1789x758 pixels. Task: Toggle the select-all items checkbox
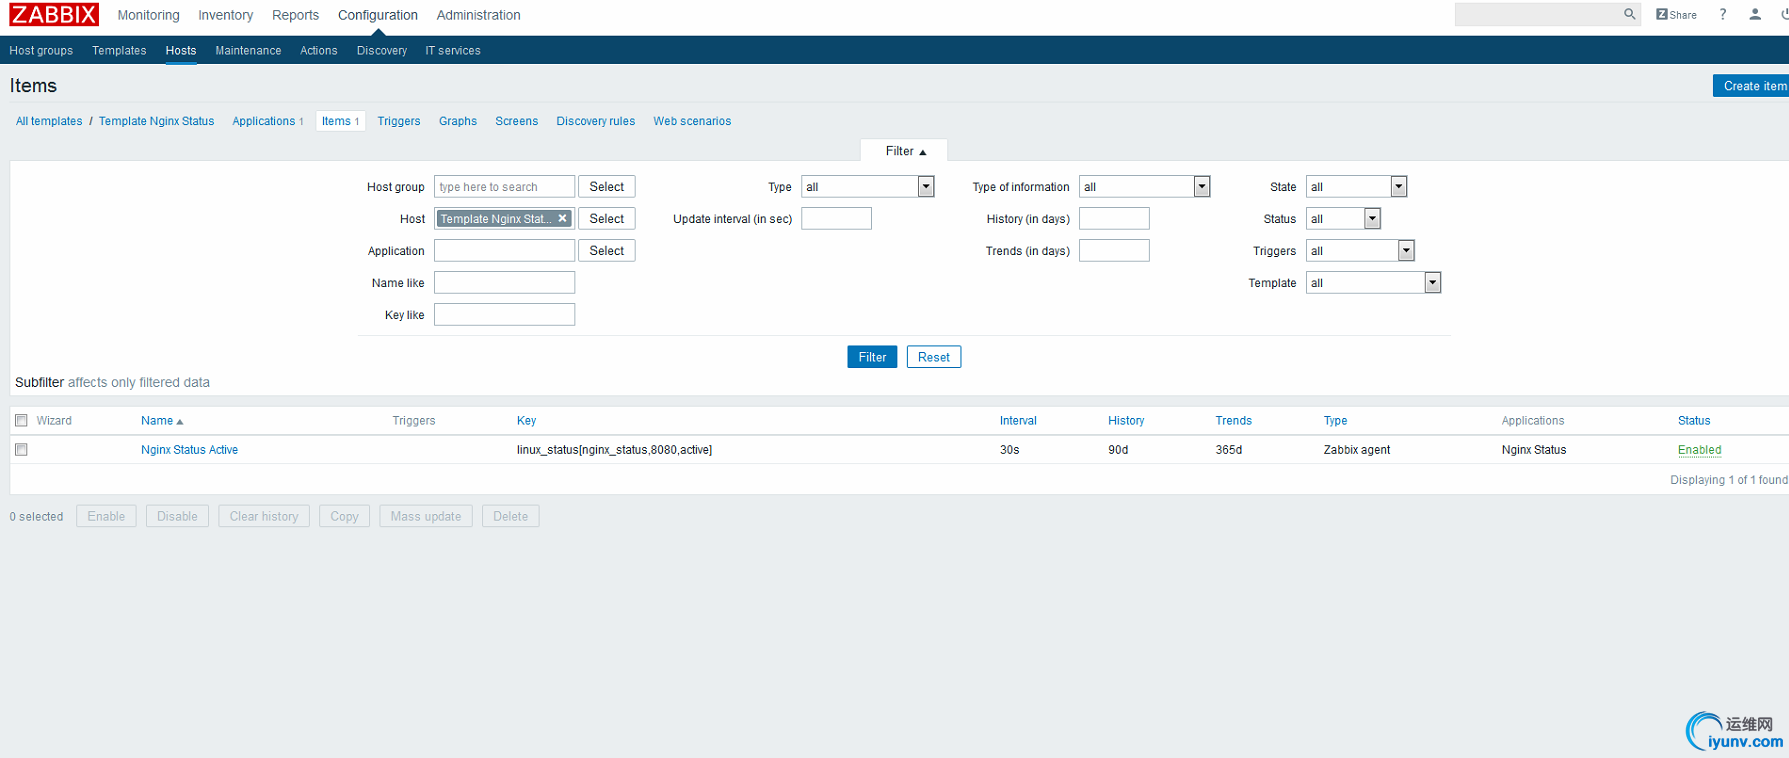(21, 420)
